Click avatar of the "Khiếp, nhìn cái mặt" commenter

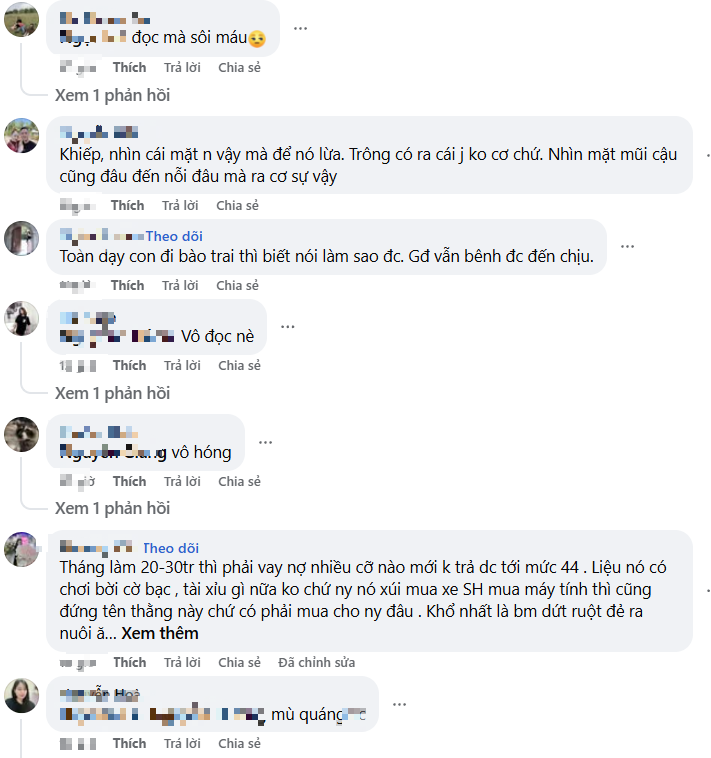(21, 135)
